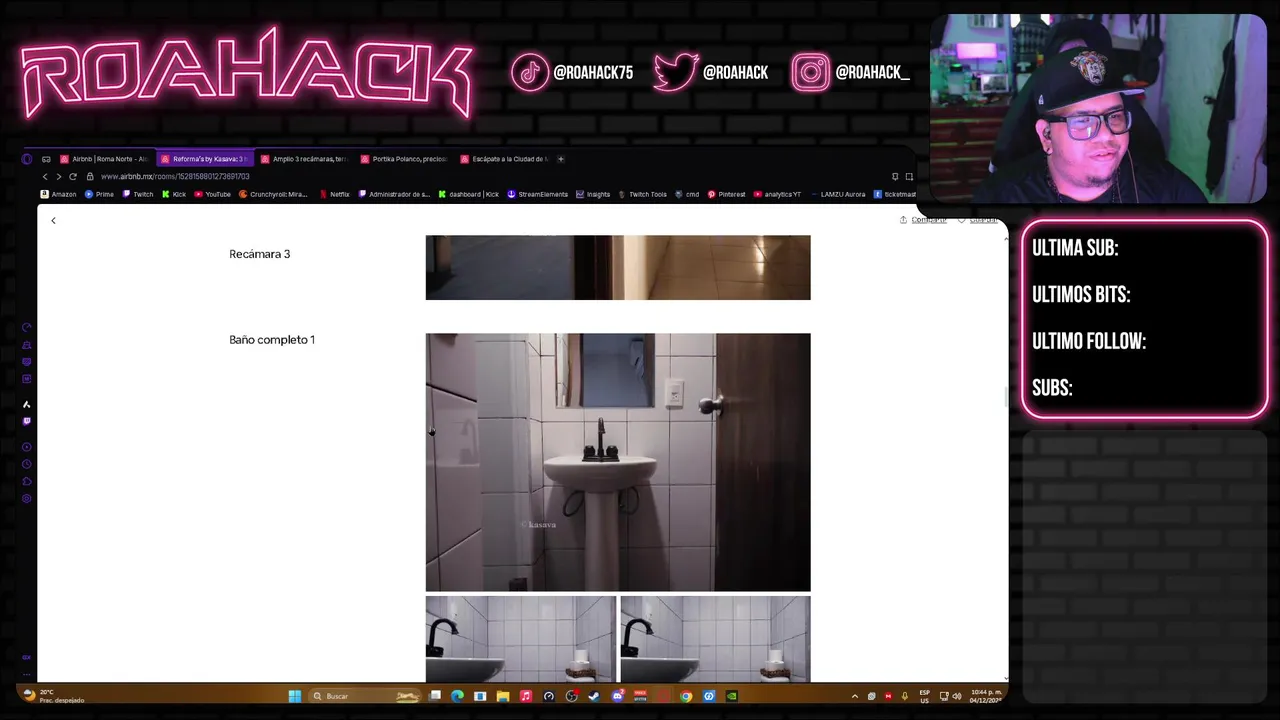Click the Recámara 3 label
This screenshot has height=720, width=1280.
click(259, 254)
